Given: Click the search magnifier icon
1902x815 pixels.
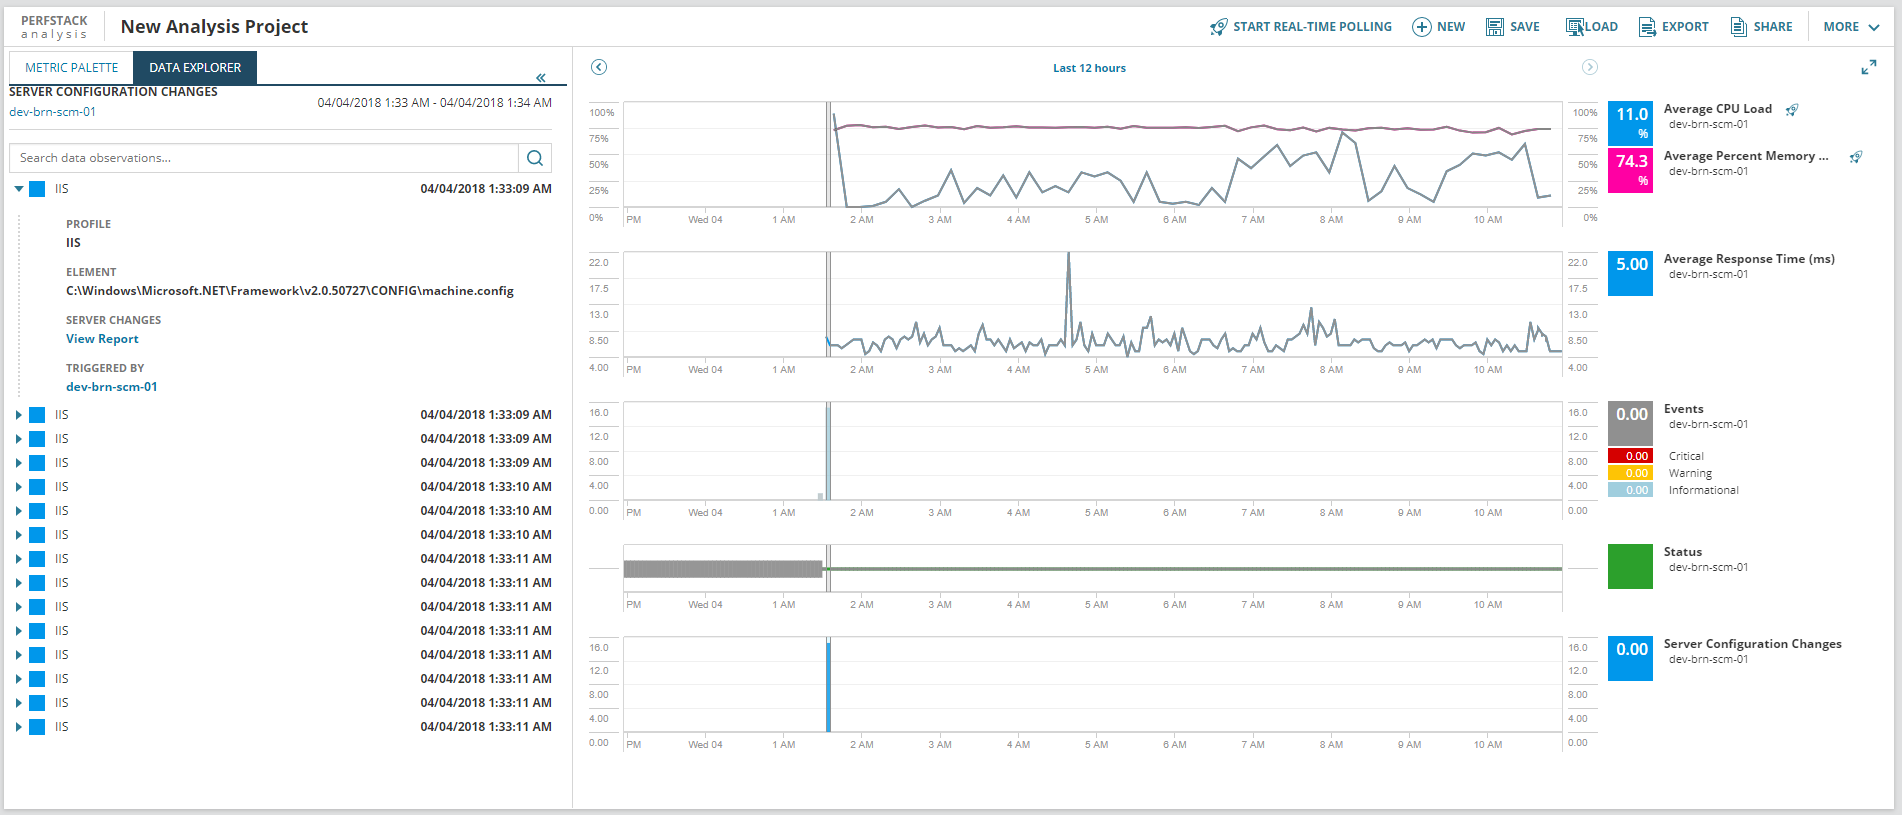Looking at the screenshot, I should coord(535,158).
